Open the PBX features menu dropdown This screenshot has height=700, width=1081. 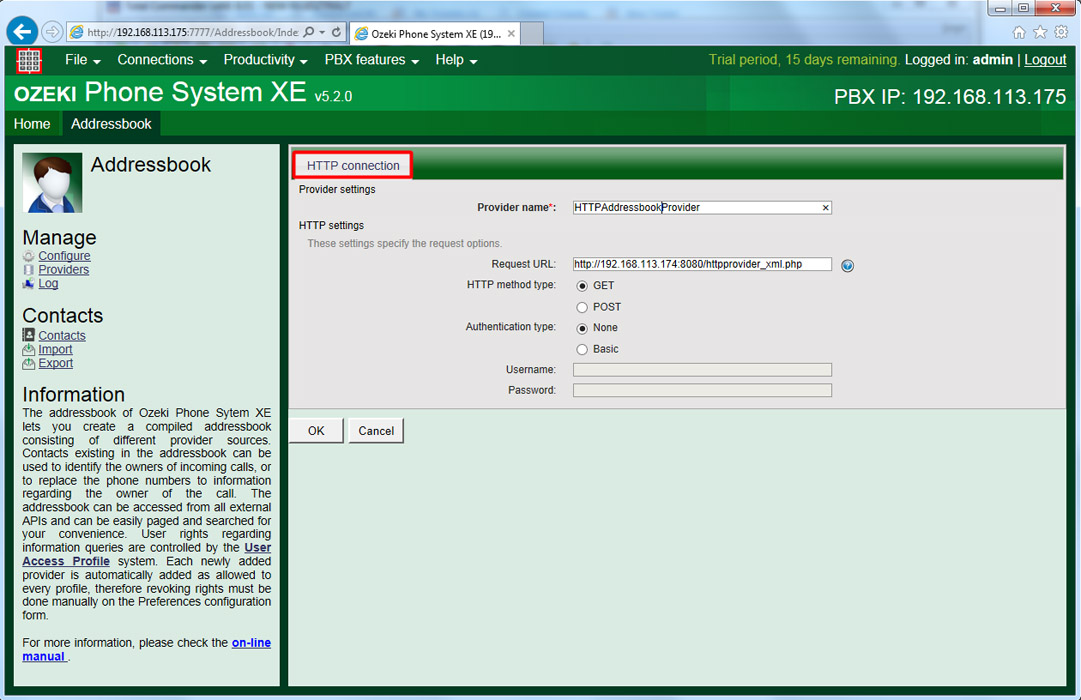click(x=372, y=60)
